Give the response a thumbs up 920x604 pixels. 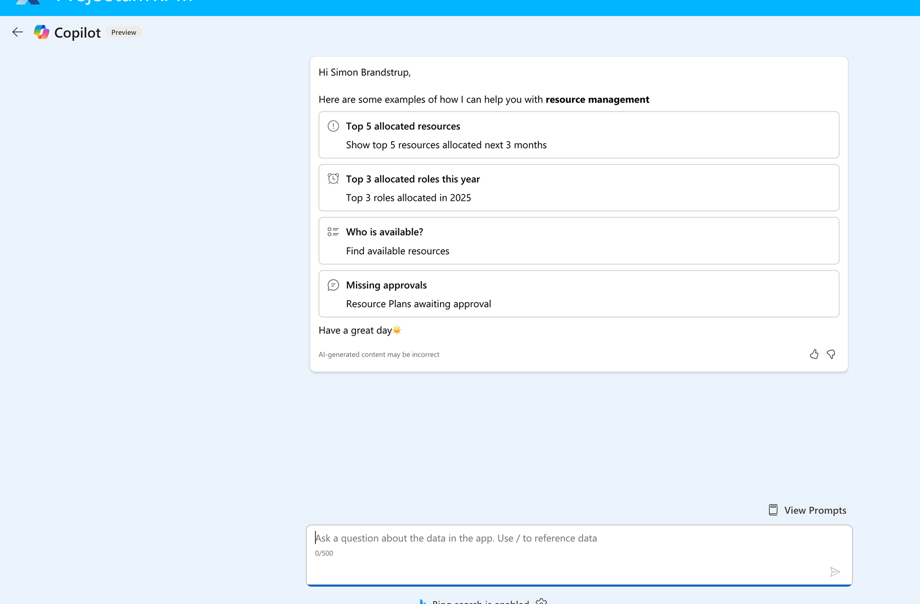click(x=814, y=354)
